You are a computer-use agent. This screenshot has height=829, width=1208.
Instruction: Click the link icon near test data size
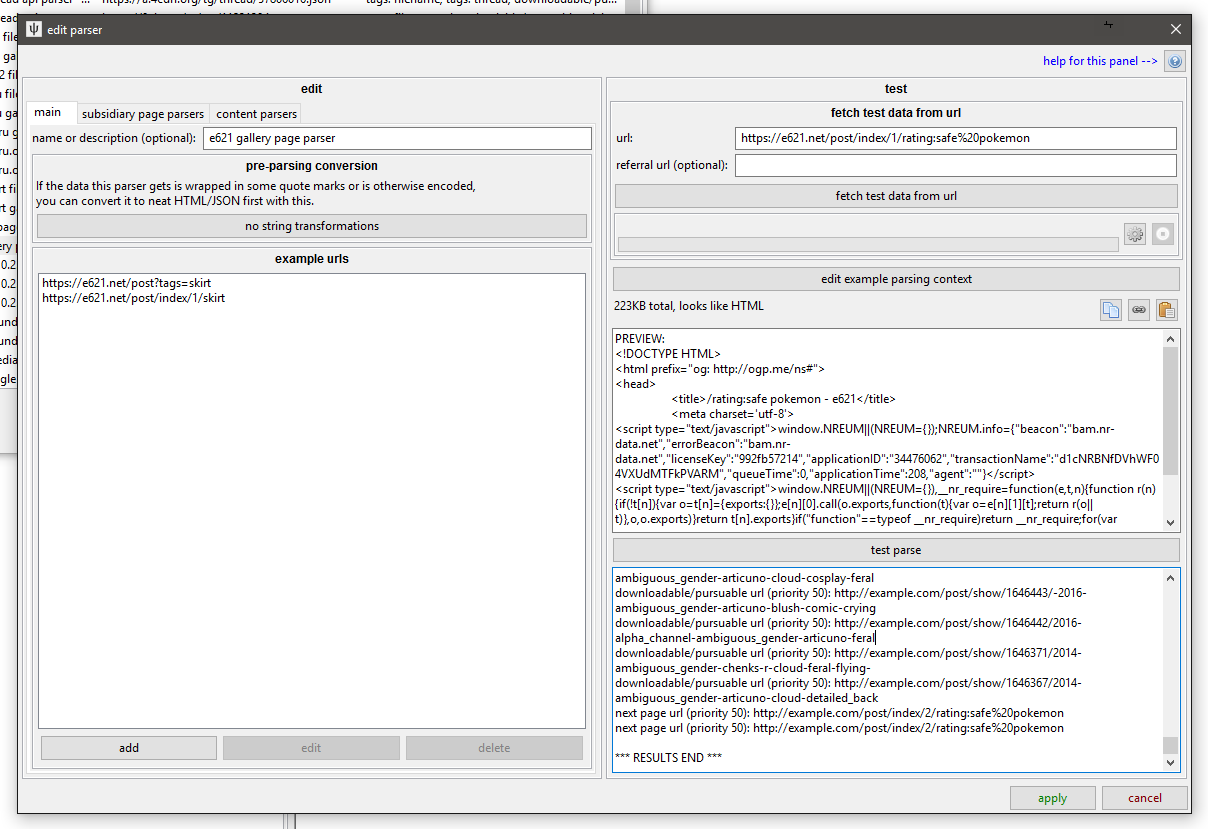tap(1138, 310)
